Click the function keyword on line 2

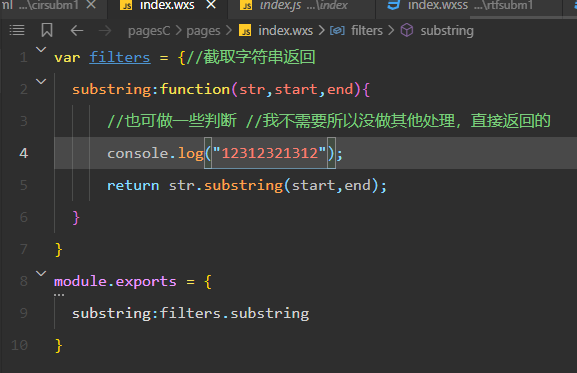pyautogui.click(x=195, y=89)
